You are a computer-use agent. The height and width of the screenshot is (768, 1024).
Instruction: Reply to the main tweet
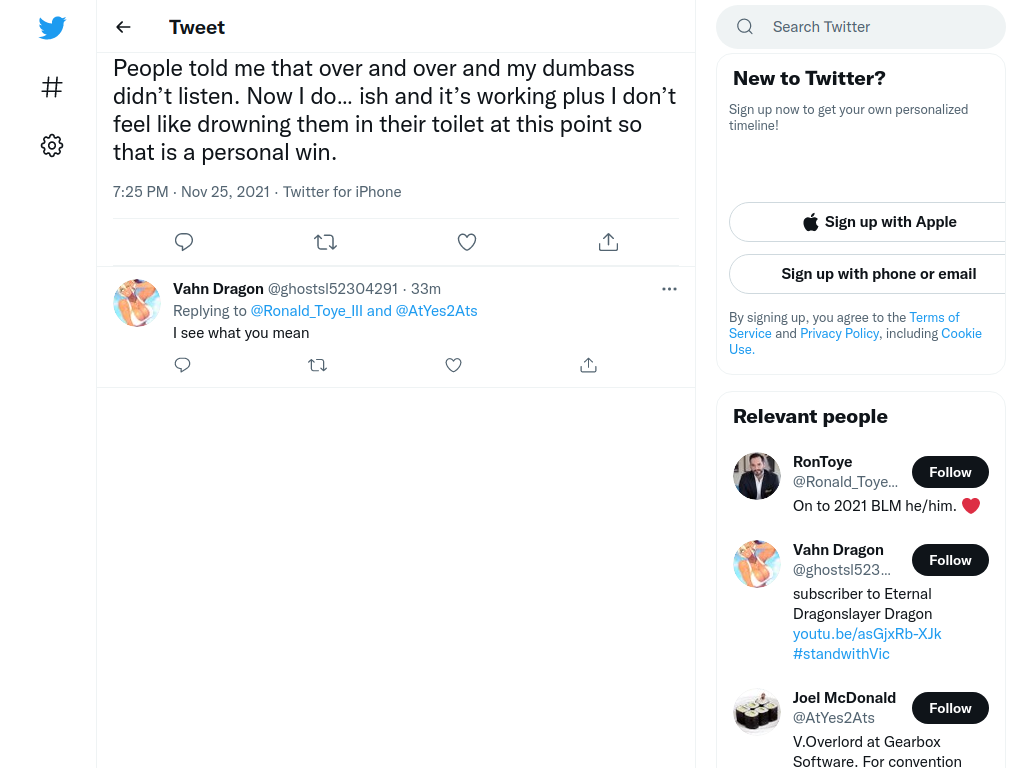[x=184, y=242]
